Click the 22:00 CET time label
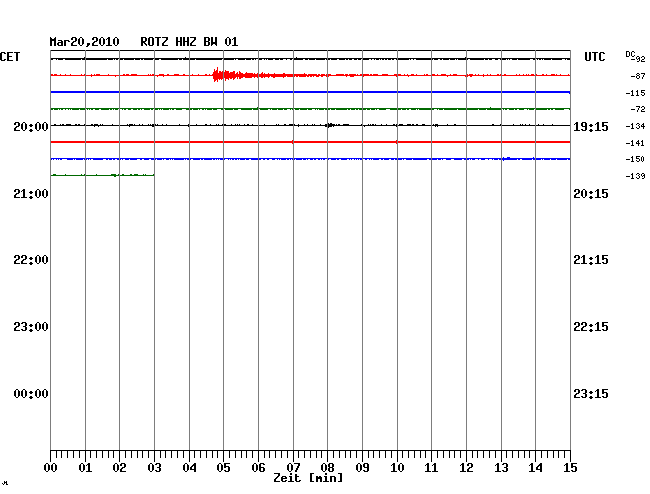The image size is (650, 494). pos(31,260)
